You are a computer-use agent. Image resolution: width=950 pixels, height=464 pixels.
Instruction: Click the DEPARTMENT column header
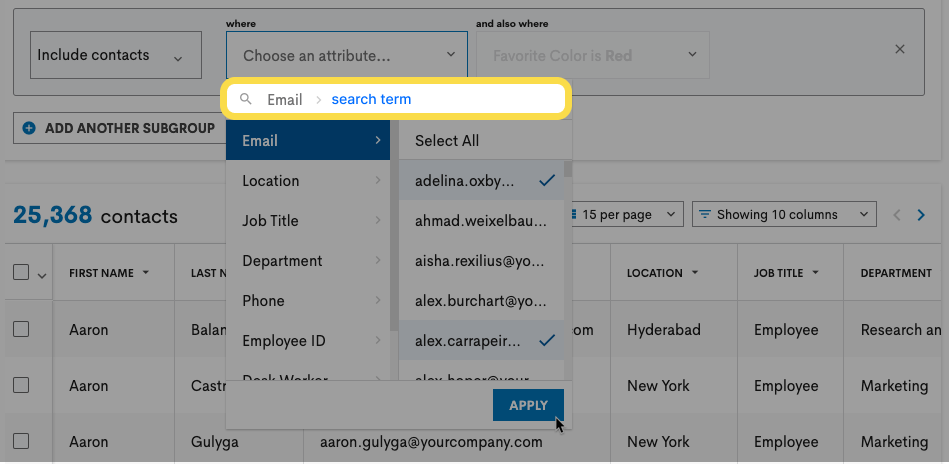895,273
